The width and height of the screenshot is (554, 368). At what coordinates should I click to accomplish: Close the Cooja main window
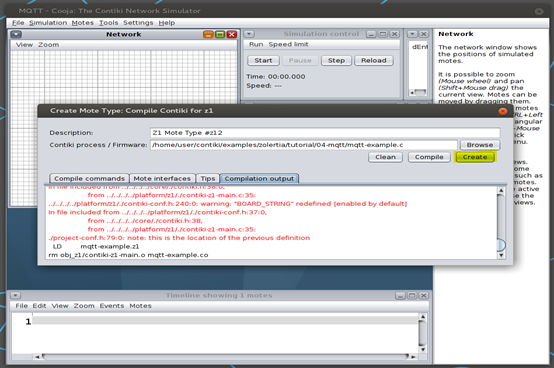pos(539,11)
